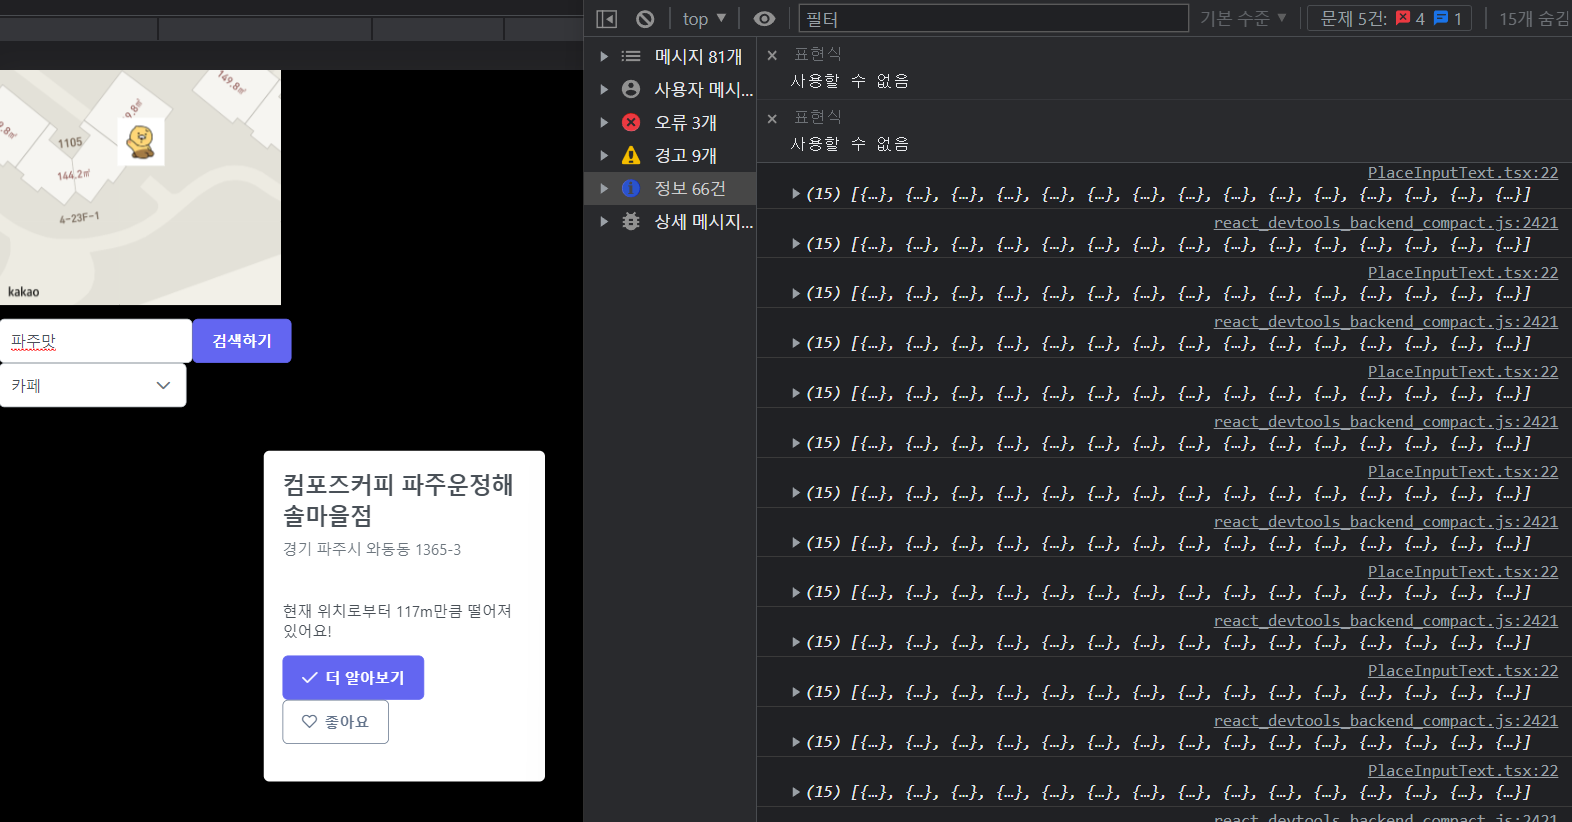Clear the console with the ban icon

[x=645, y=19]
